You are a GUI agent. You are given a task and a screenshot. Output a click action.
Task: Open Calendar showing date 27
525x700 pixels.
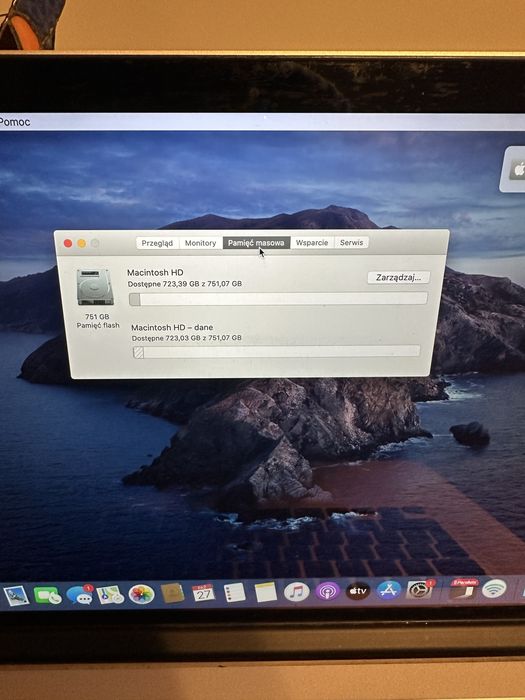pos(204,593)
